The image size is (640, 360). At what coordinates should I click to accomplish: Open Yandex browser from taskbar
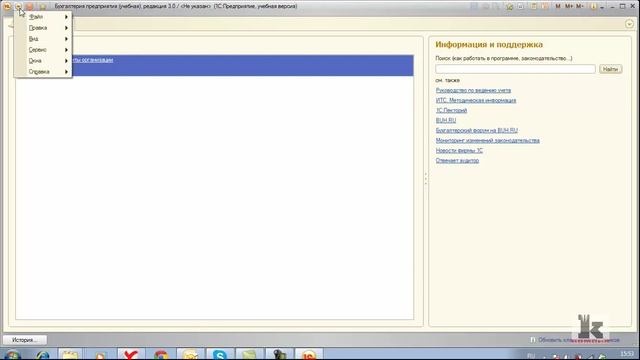pyautogui.click(x=131, y=354)
